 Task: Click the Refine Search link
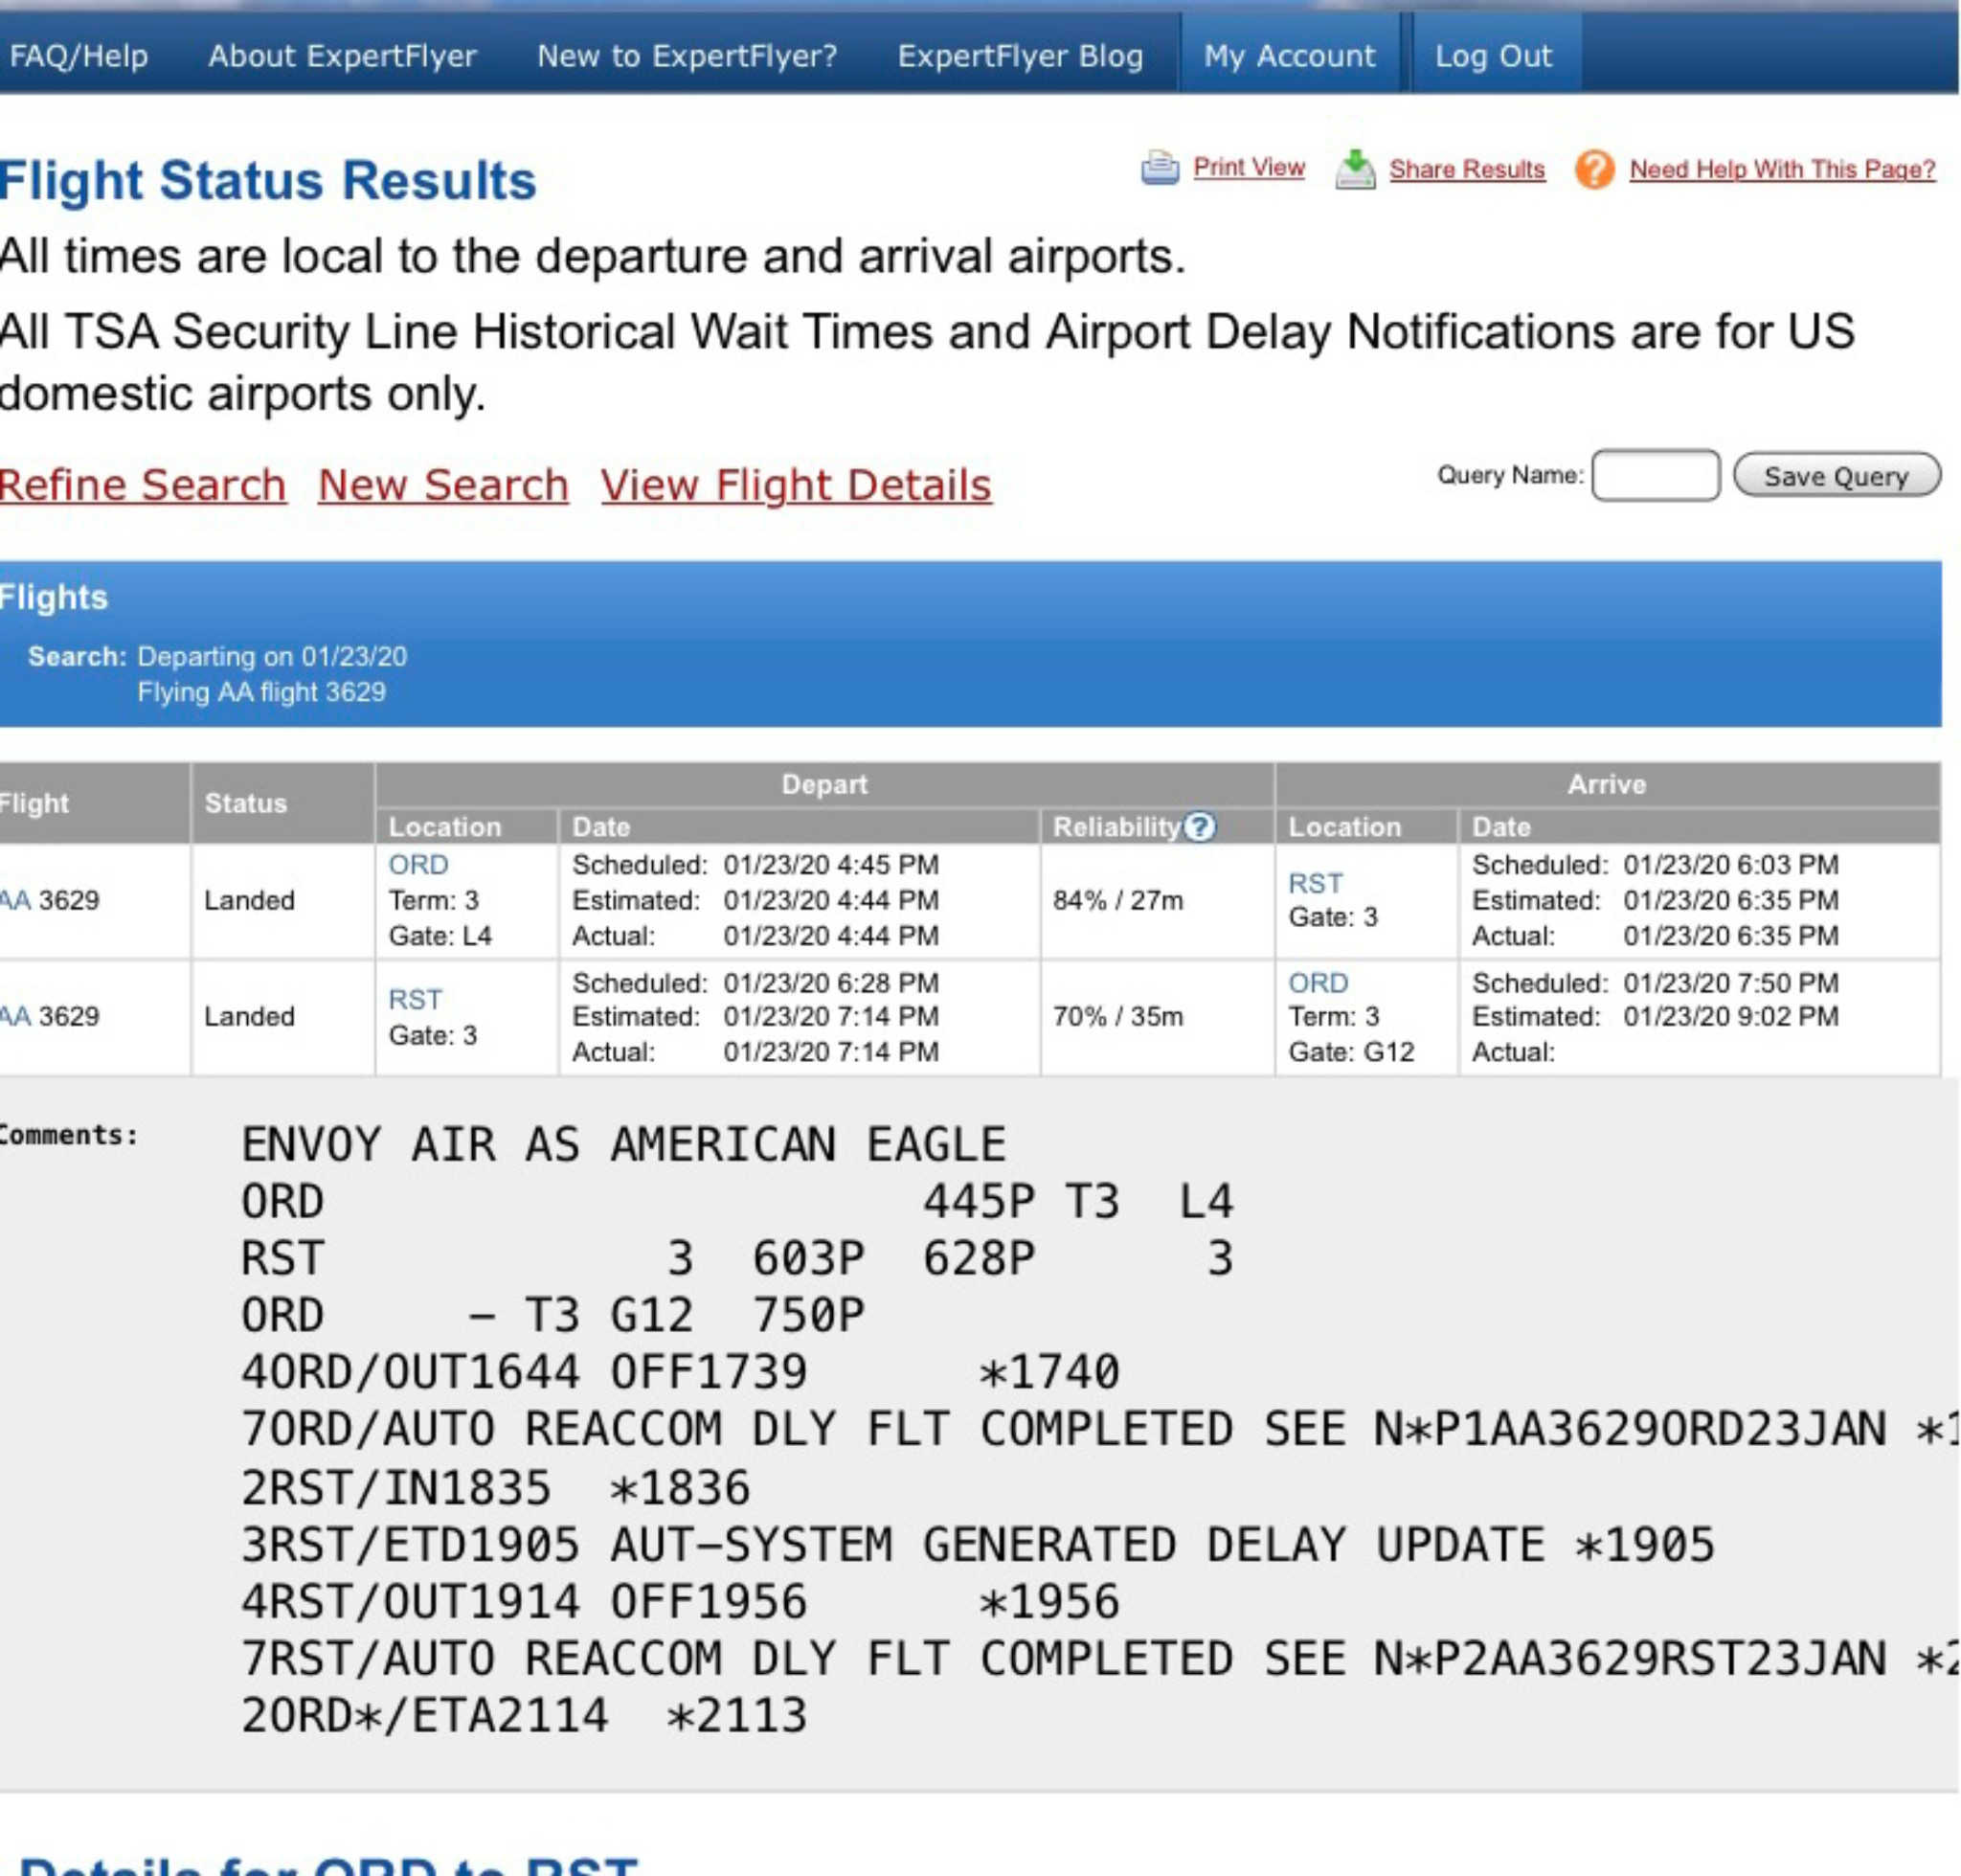click(x=143, y=485)
